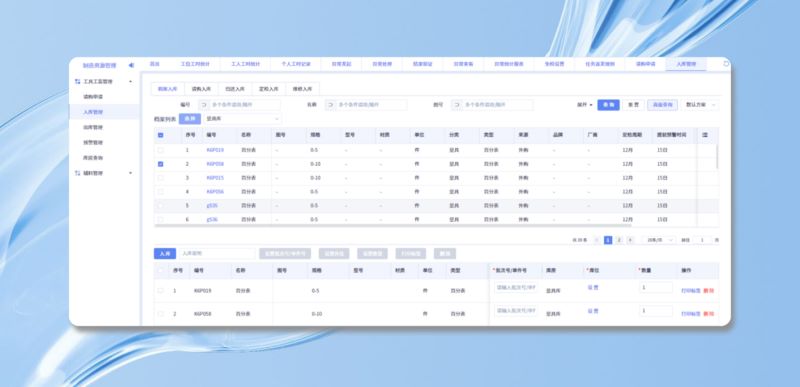Open the 默认方案 scheme dropdown

(699, 105)
